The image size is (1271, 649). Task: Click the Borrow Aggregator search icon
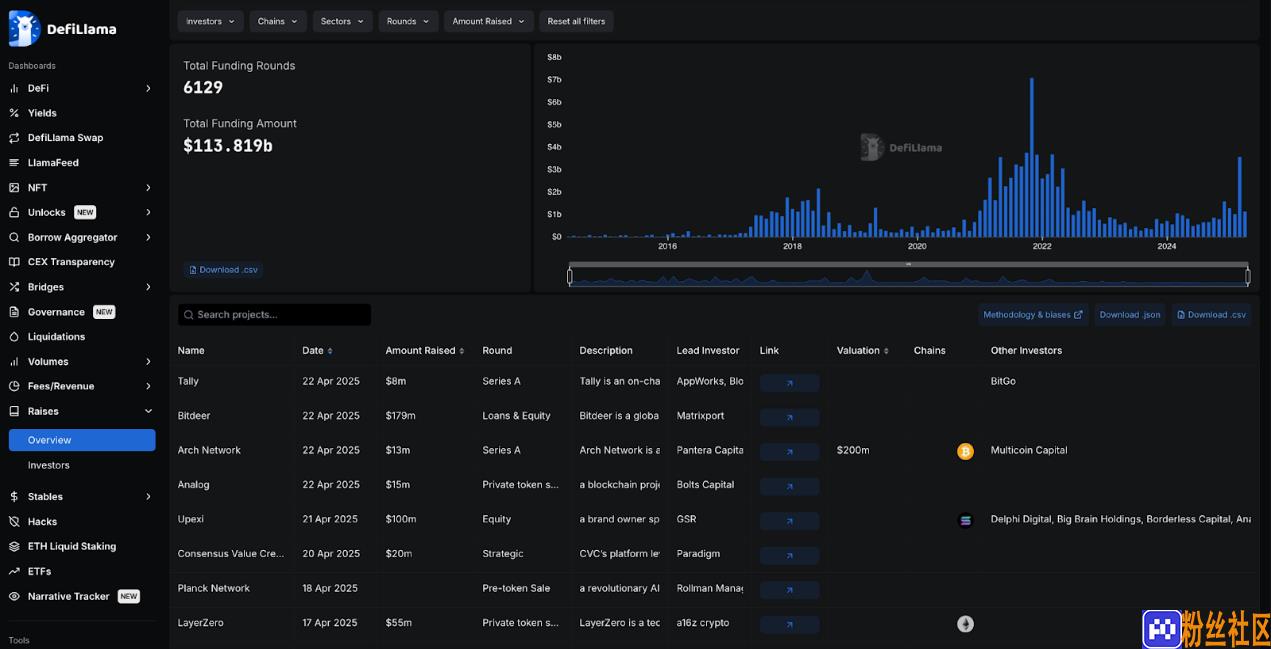pyautogui.click(x=14, y=237)
